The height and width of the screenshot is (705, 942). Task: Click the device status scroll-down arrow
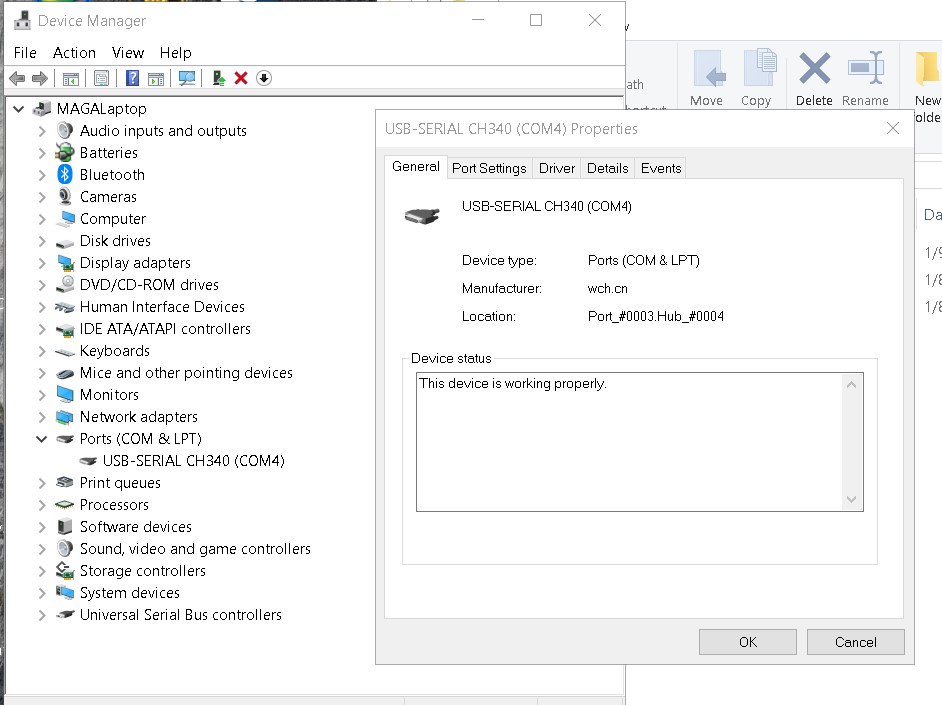851,499
